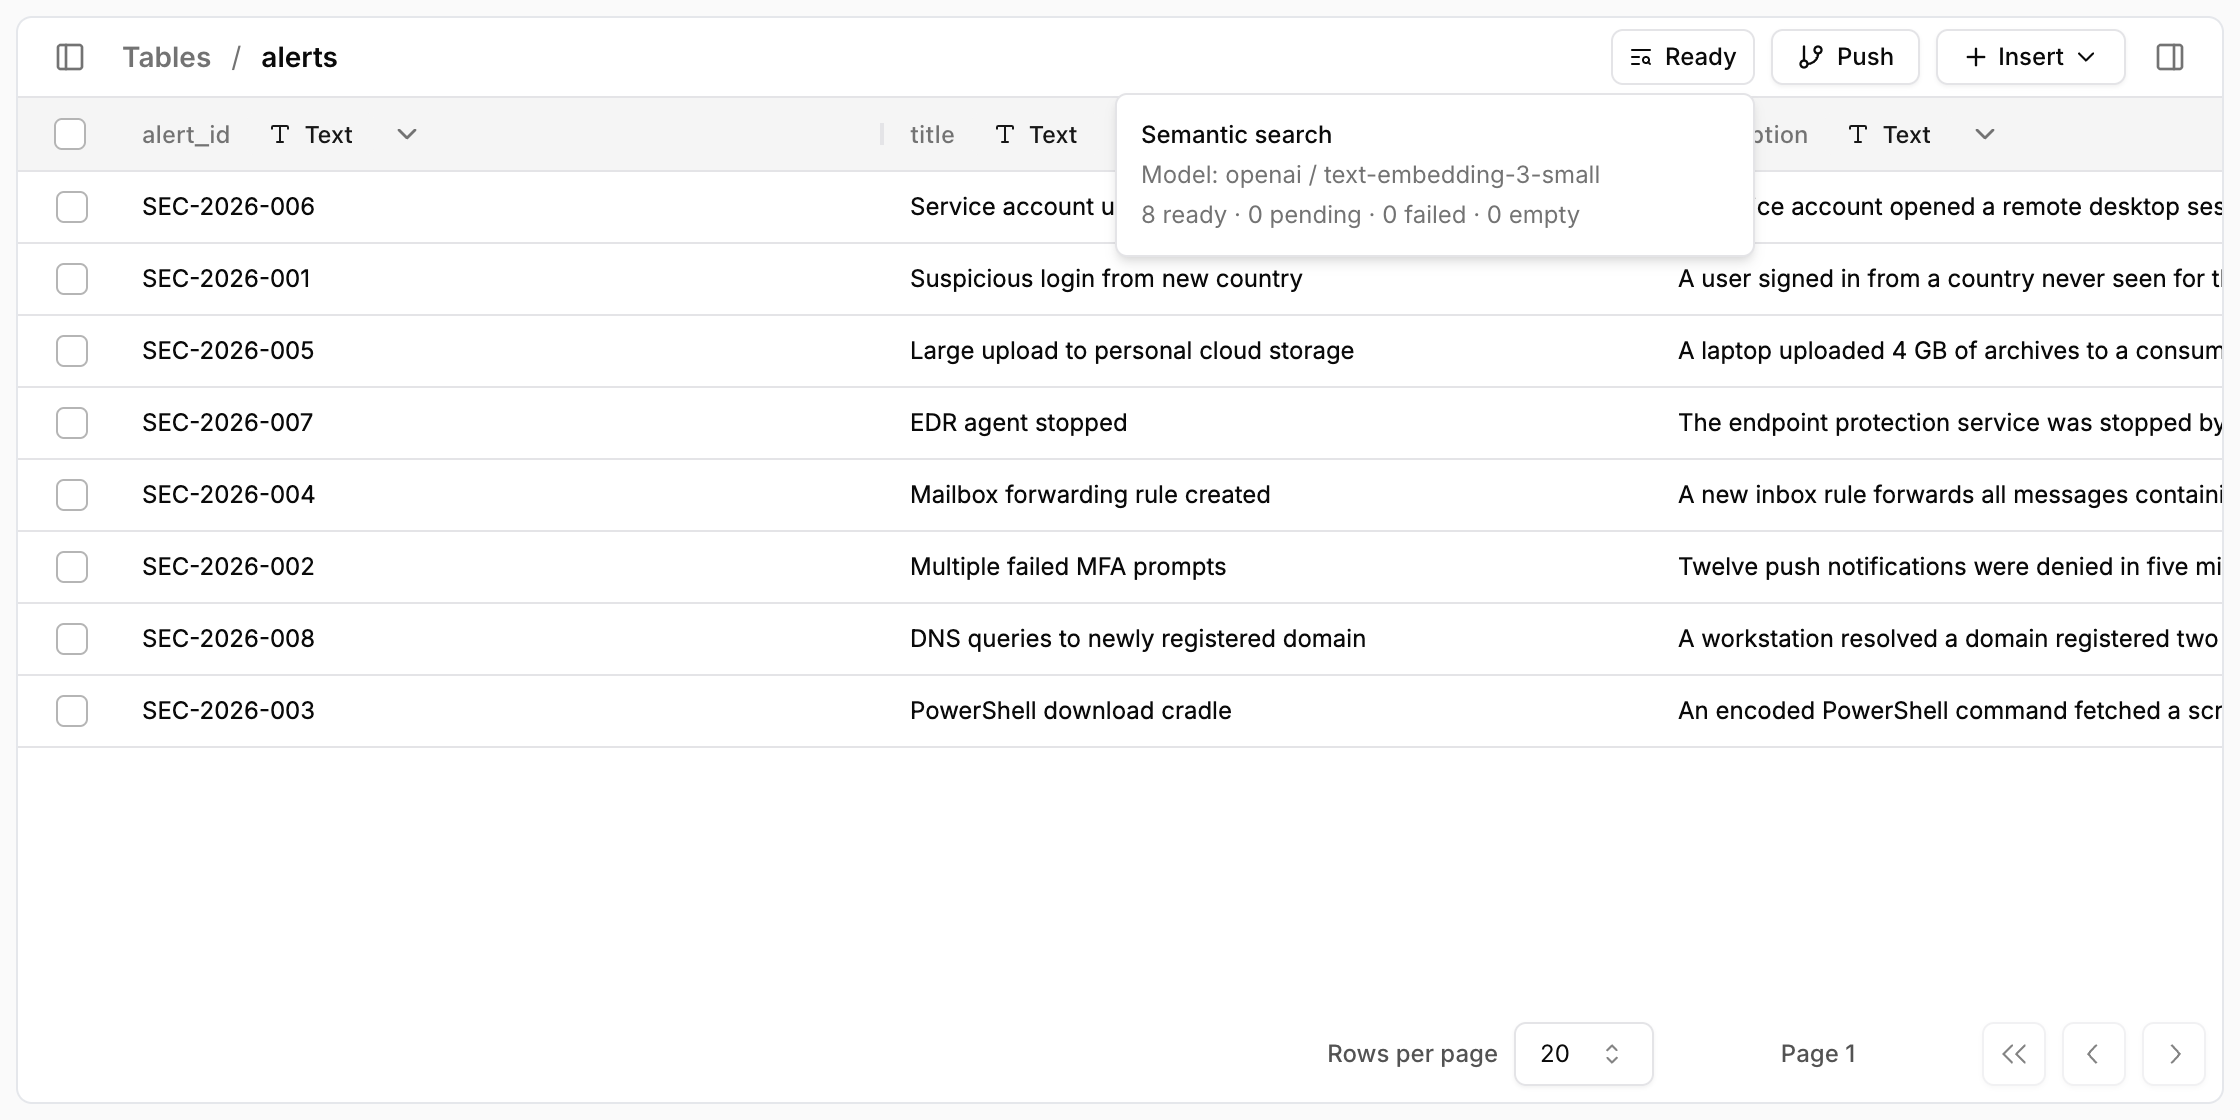2240x1120 pixels.
Task: Click description starting 'A laptop uploaded 4 GB'
Action: point(1950,351)
